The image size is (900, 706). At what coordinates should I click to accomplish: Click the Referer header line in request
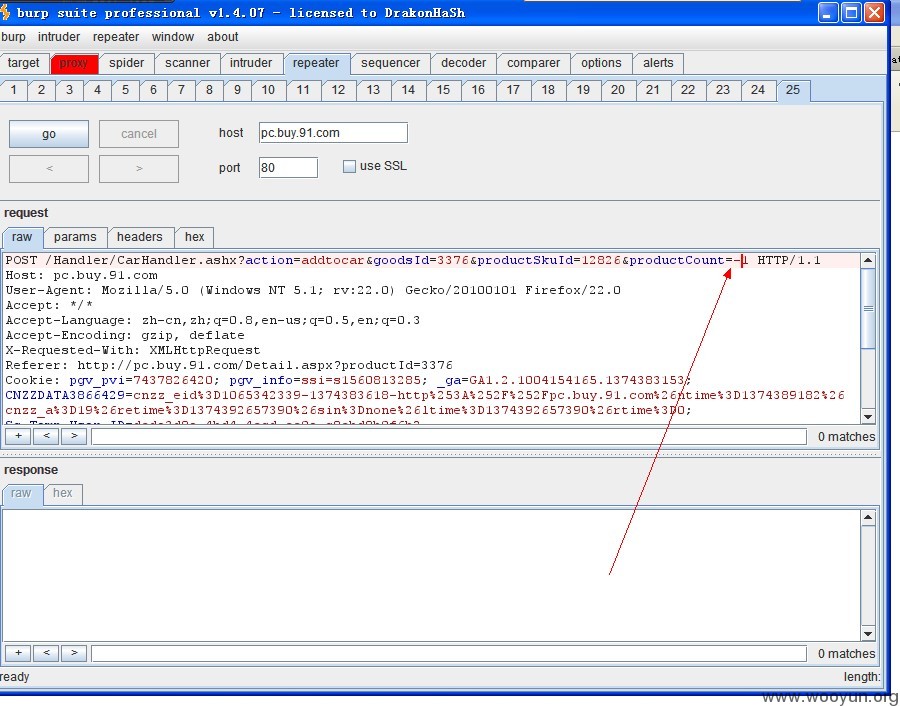tap(229, 365)
